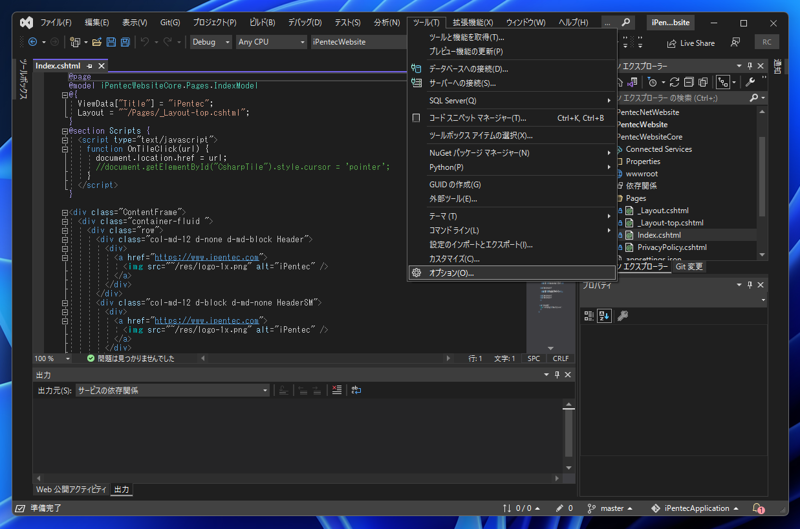Click Alphabetical sort icon in Properties panel
Image resolution: width=800 pixels, height=529 pixels.
point(604,316)
